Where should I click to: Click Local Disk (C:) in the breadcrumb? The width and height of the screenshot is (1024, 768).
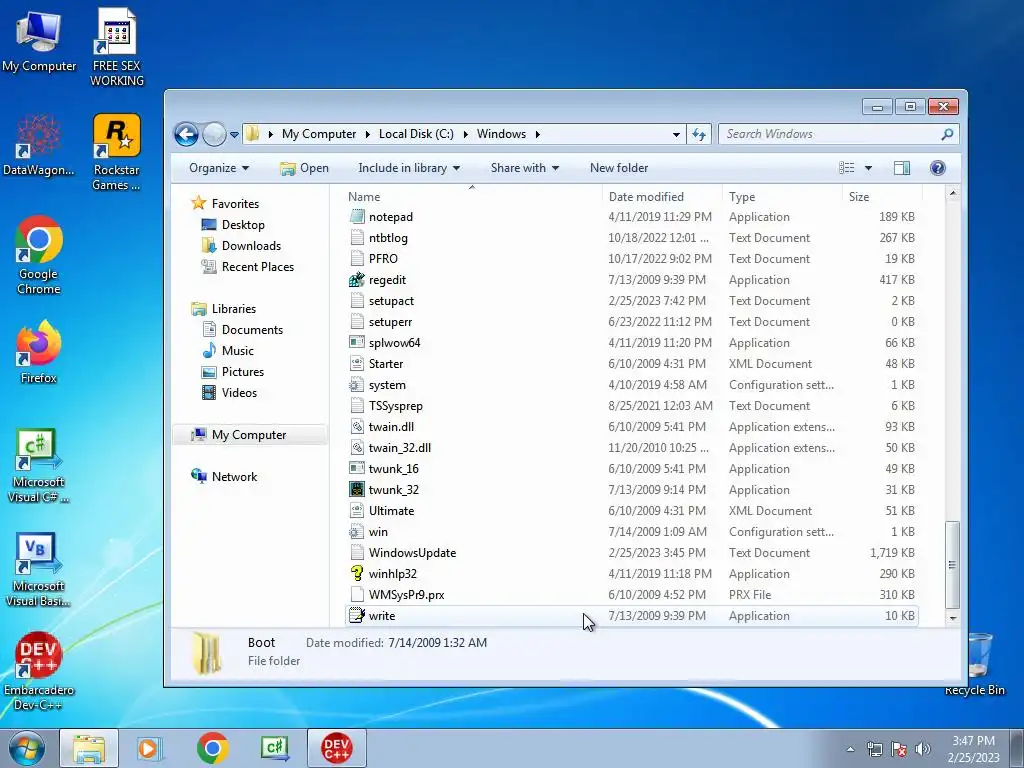416,134
